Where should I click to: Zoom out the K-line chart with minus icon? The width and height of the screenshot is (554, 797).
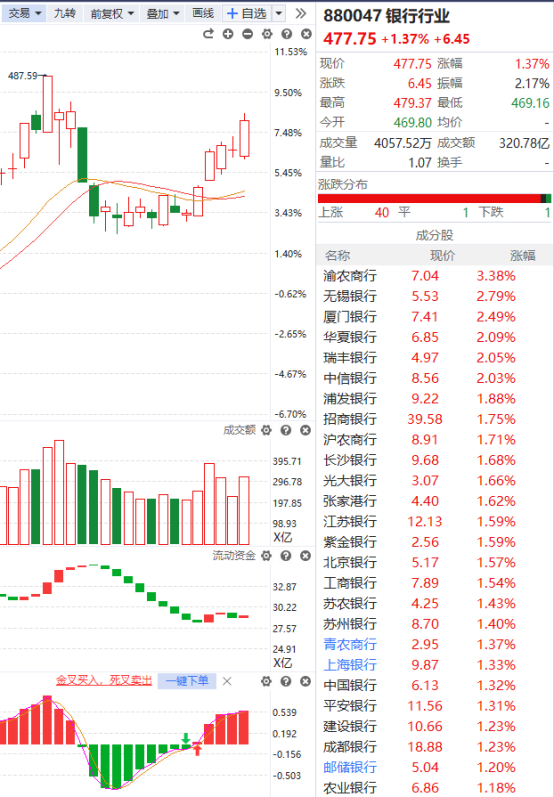click(x=248, y=34)
